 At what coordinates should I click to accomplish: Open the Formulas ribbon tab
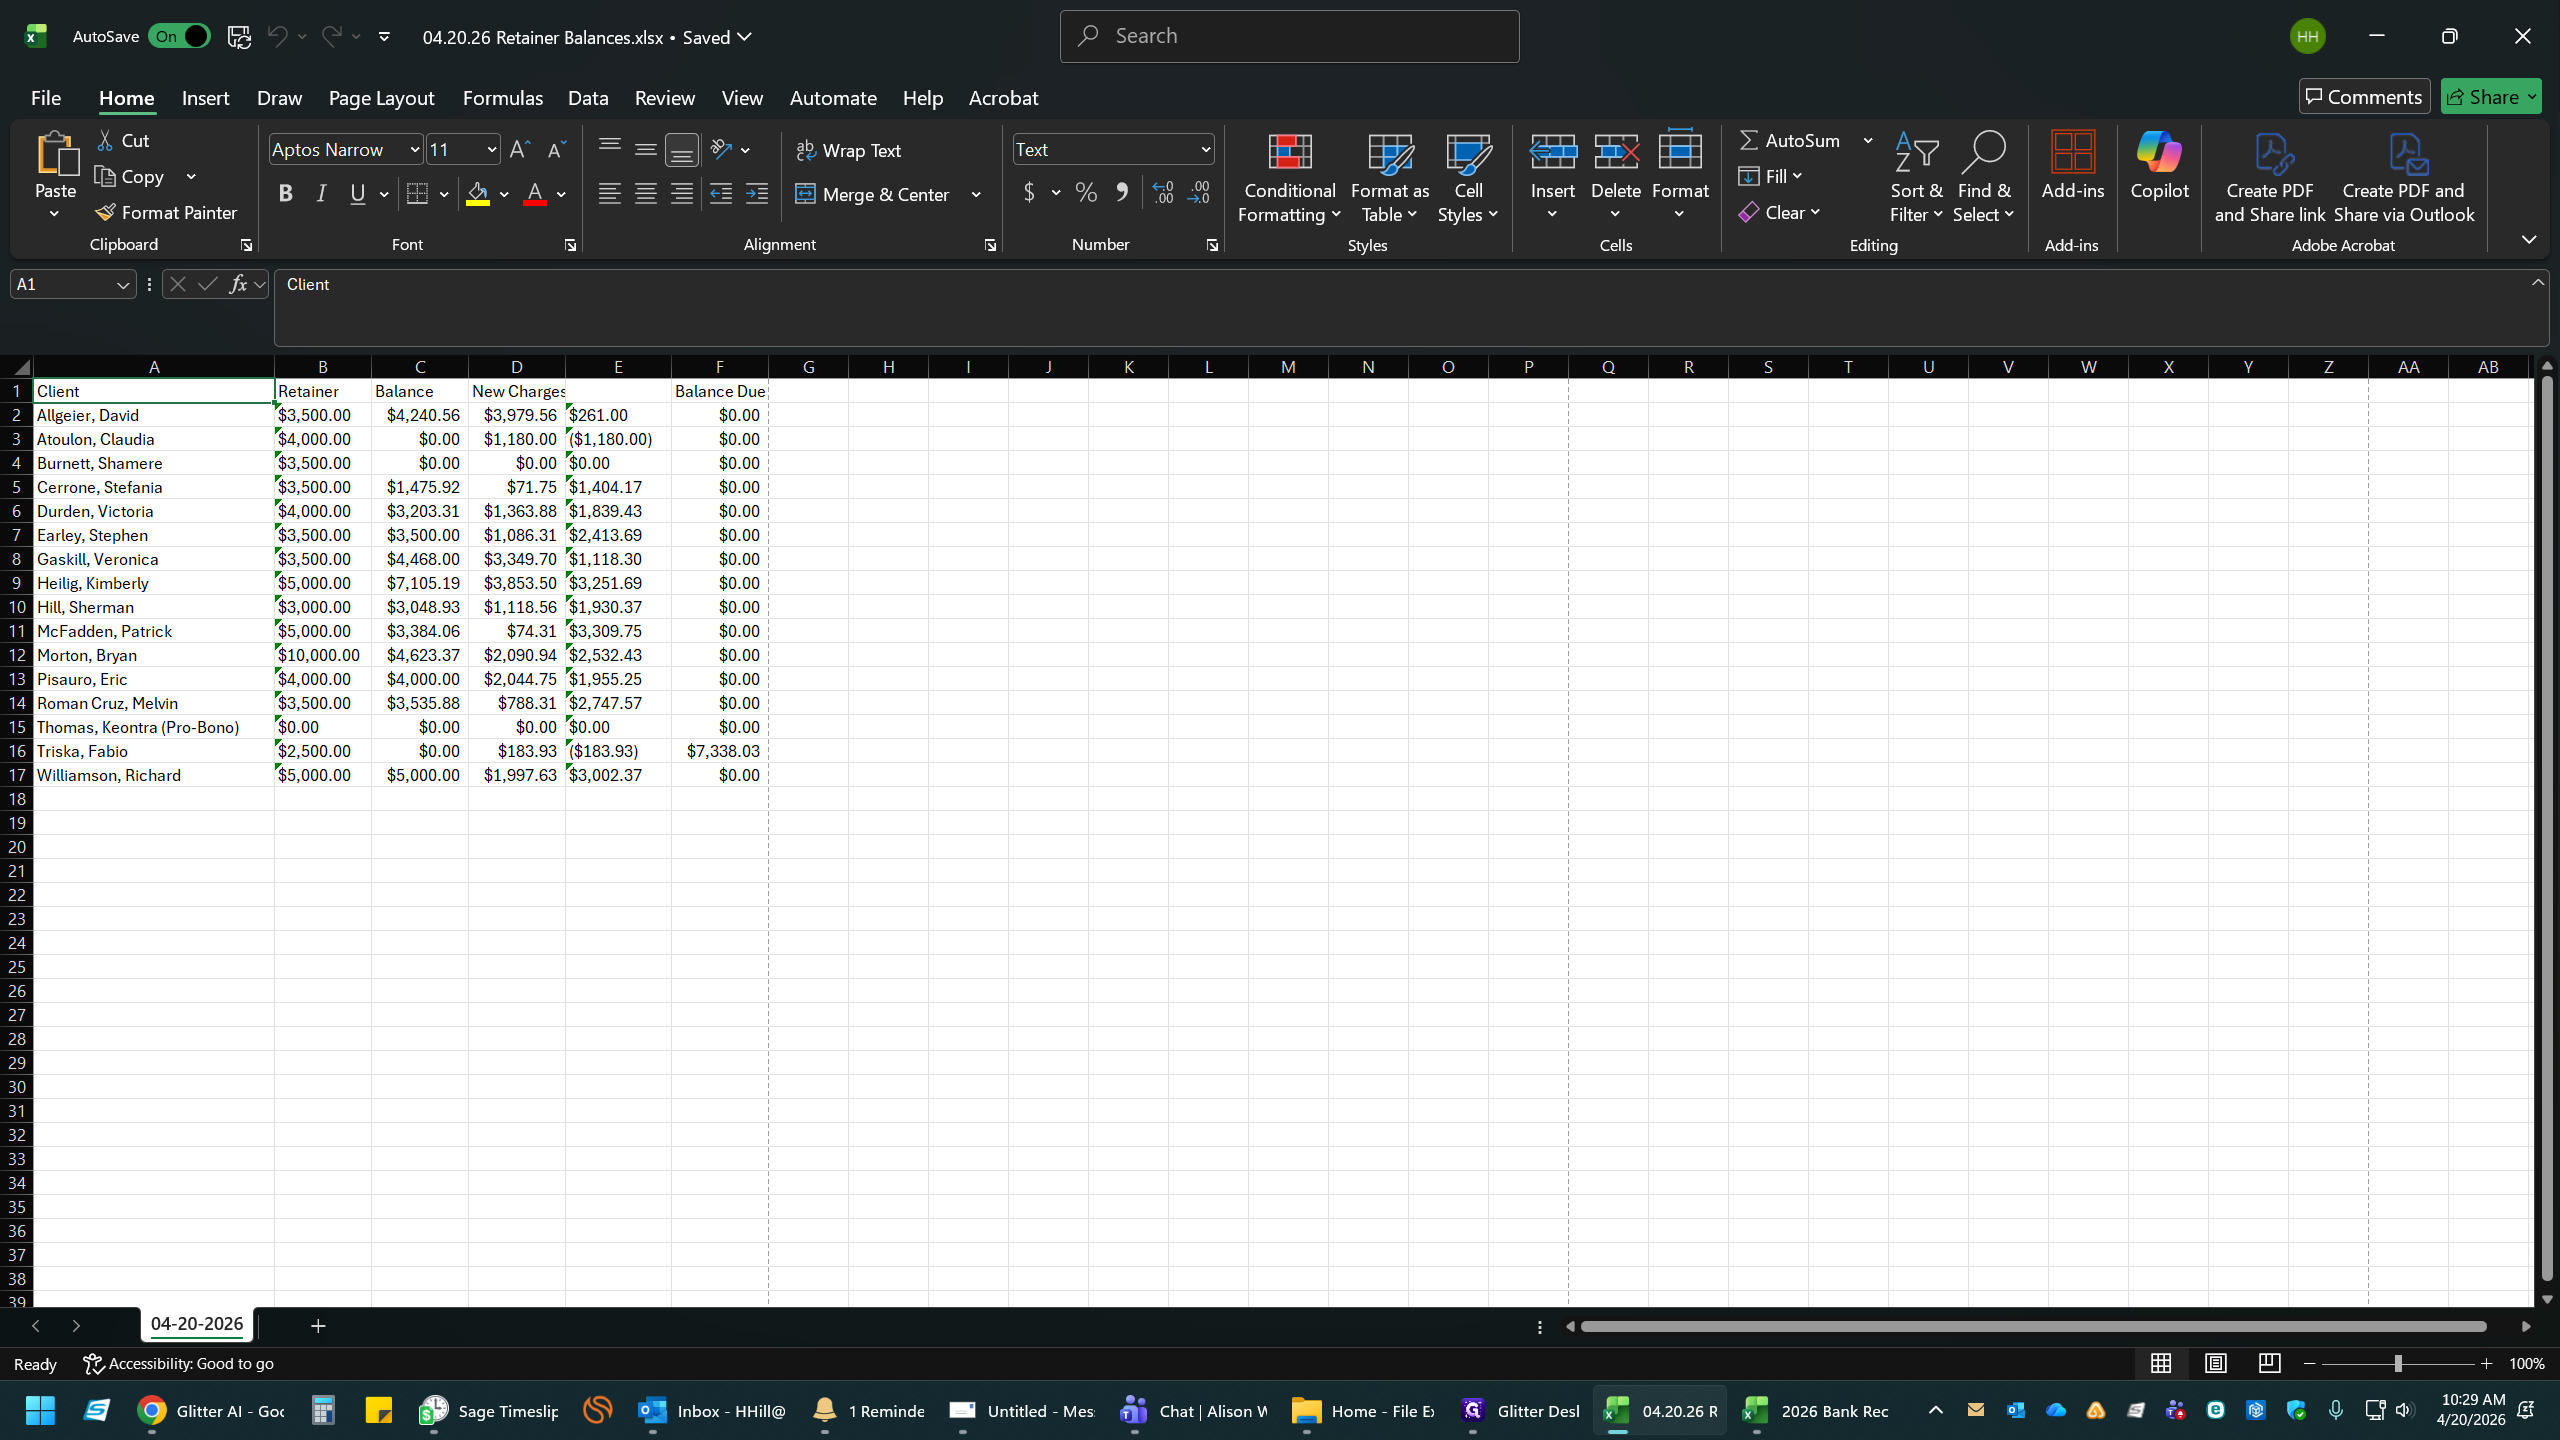pos(502,98)
